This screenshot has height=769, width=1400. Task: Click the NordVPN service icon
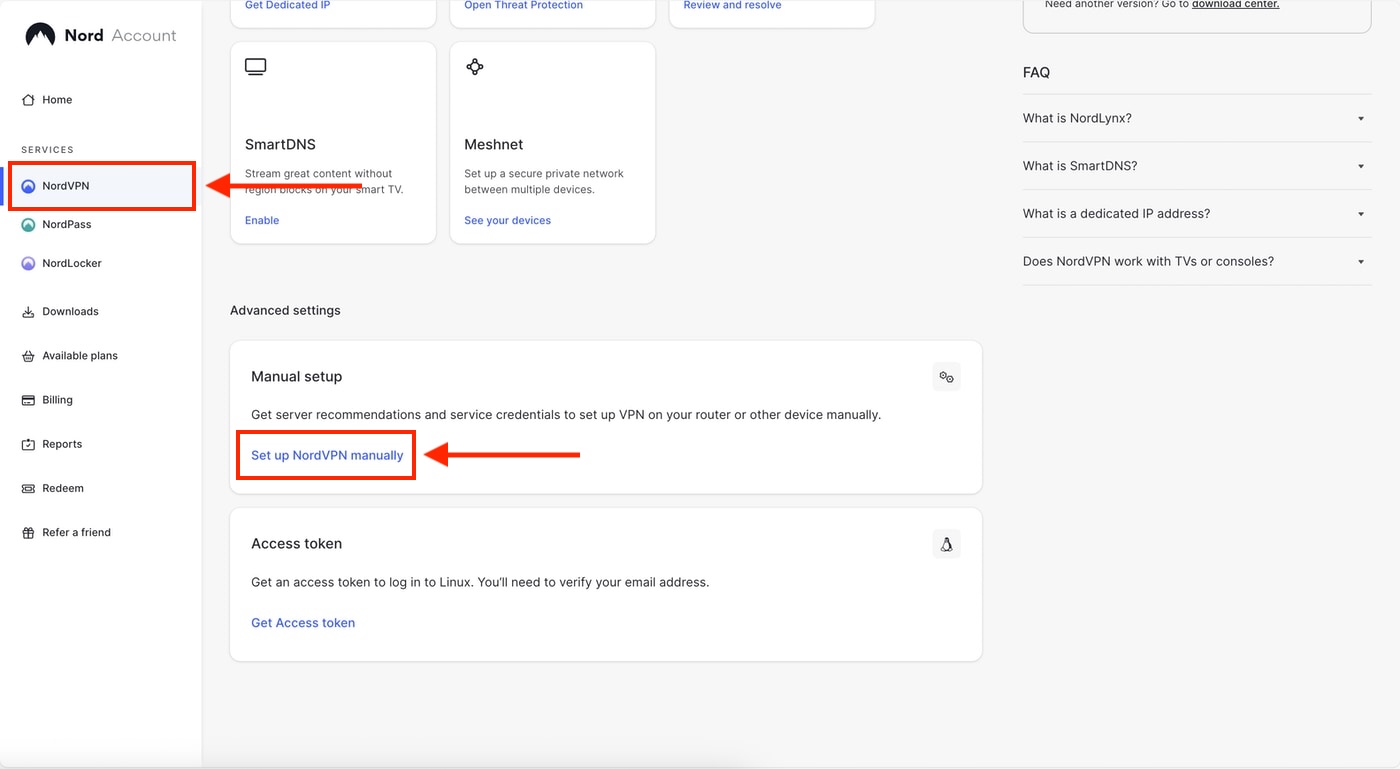tap(28, 186)
